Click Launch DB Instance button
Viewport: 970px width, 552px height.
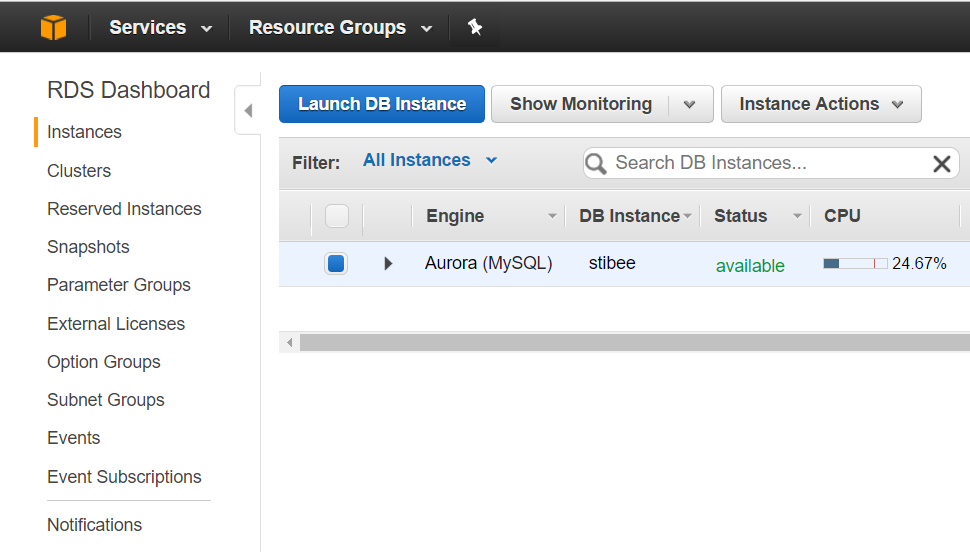tap(382, 104)
